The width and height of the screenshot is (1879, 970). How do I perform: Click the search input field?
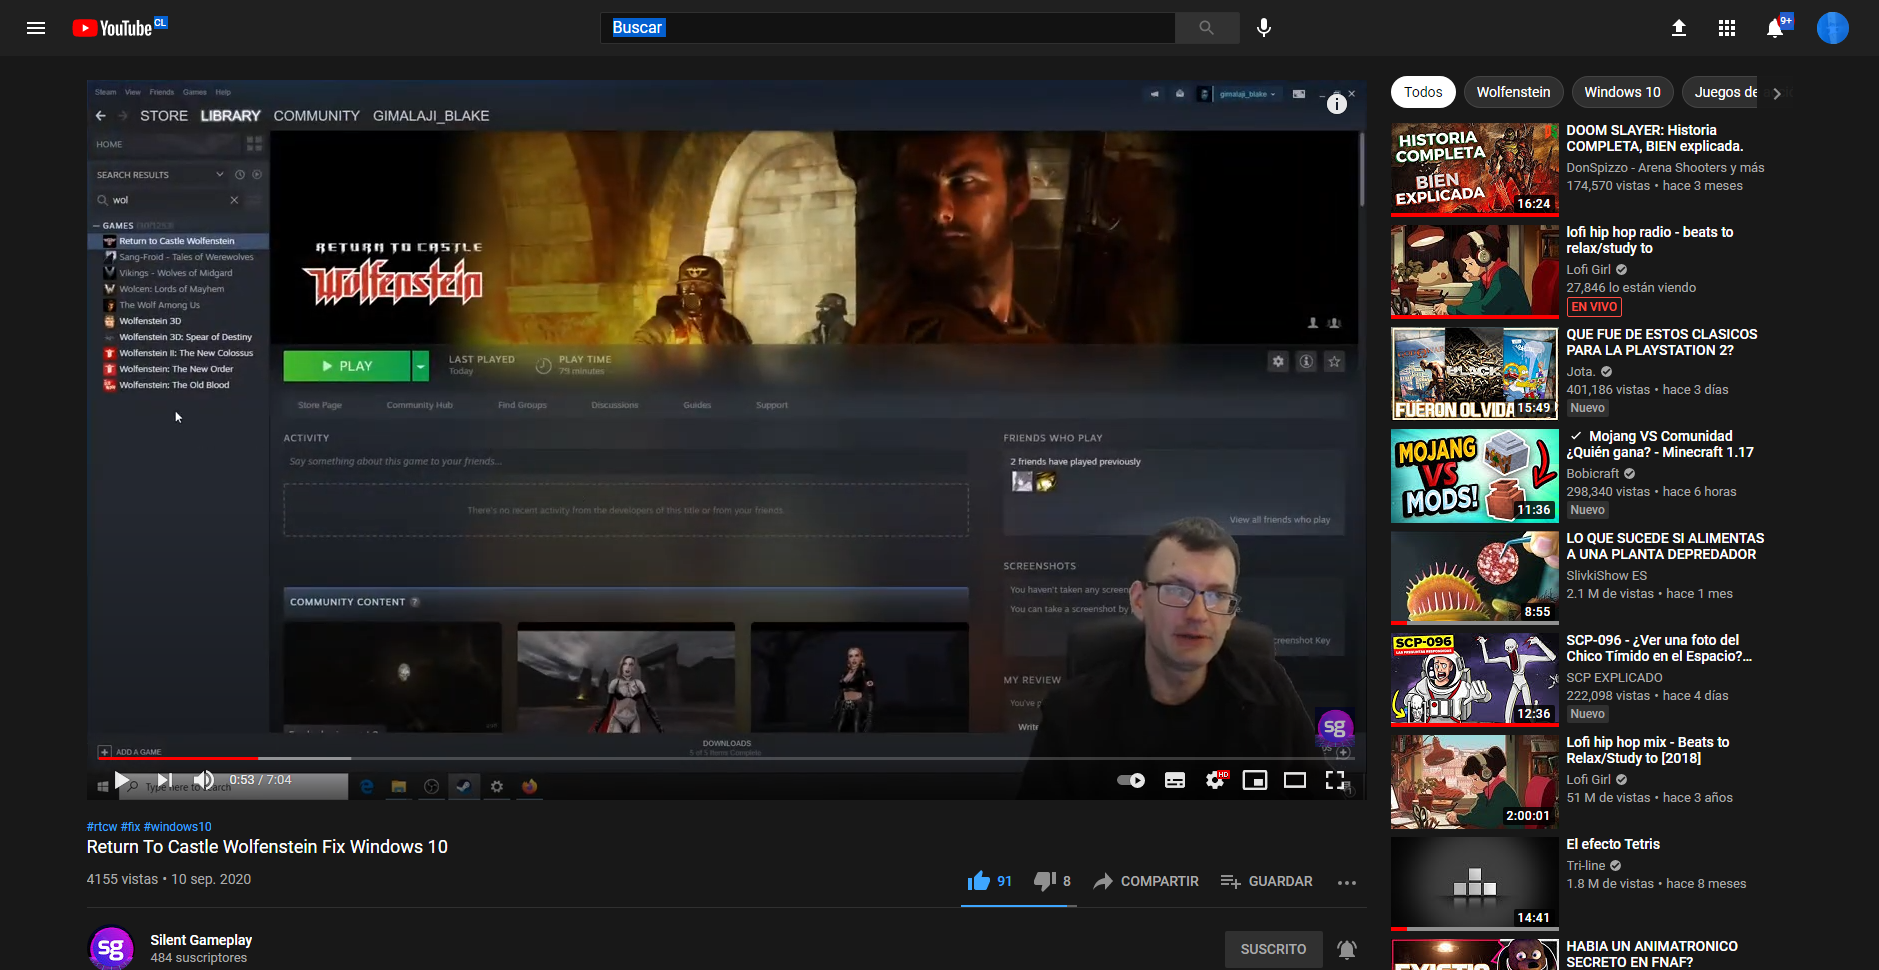(888, 28)
